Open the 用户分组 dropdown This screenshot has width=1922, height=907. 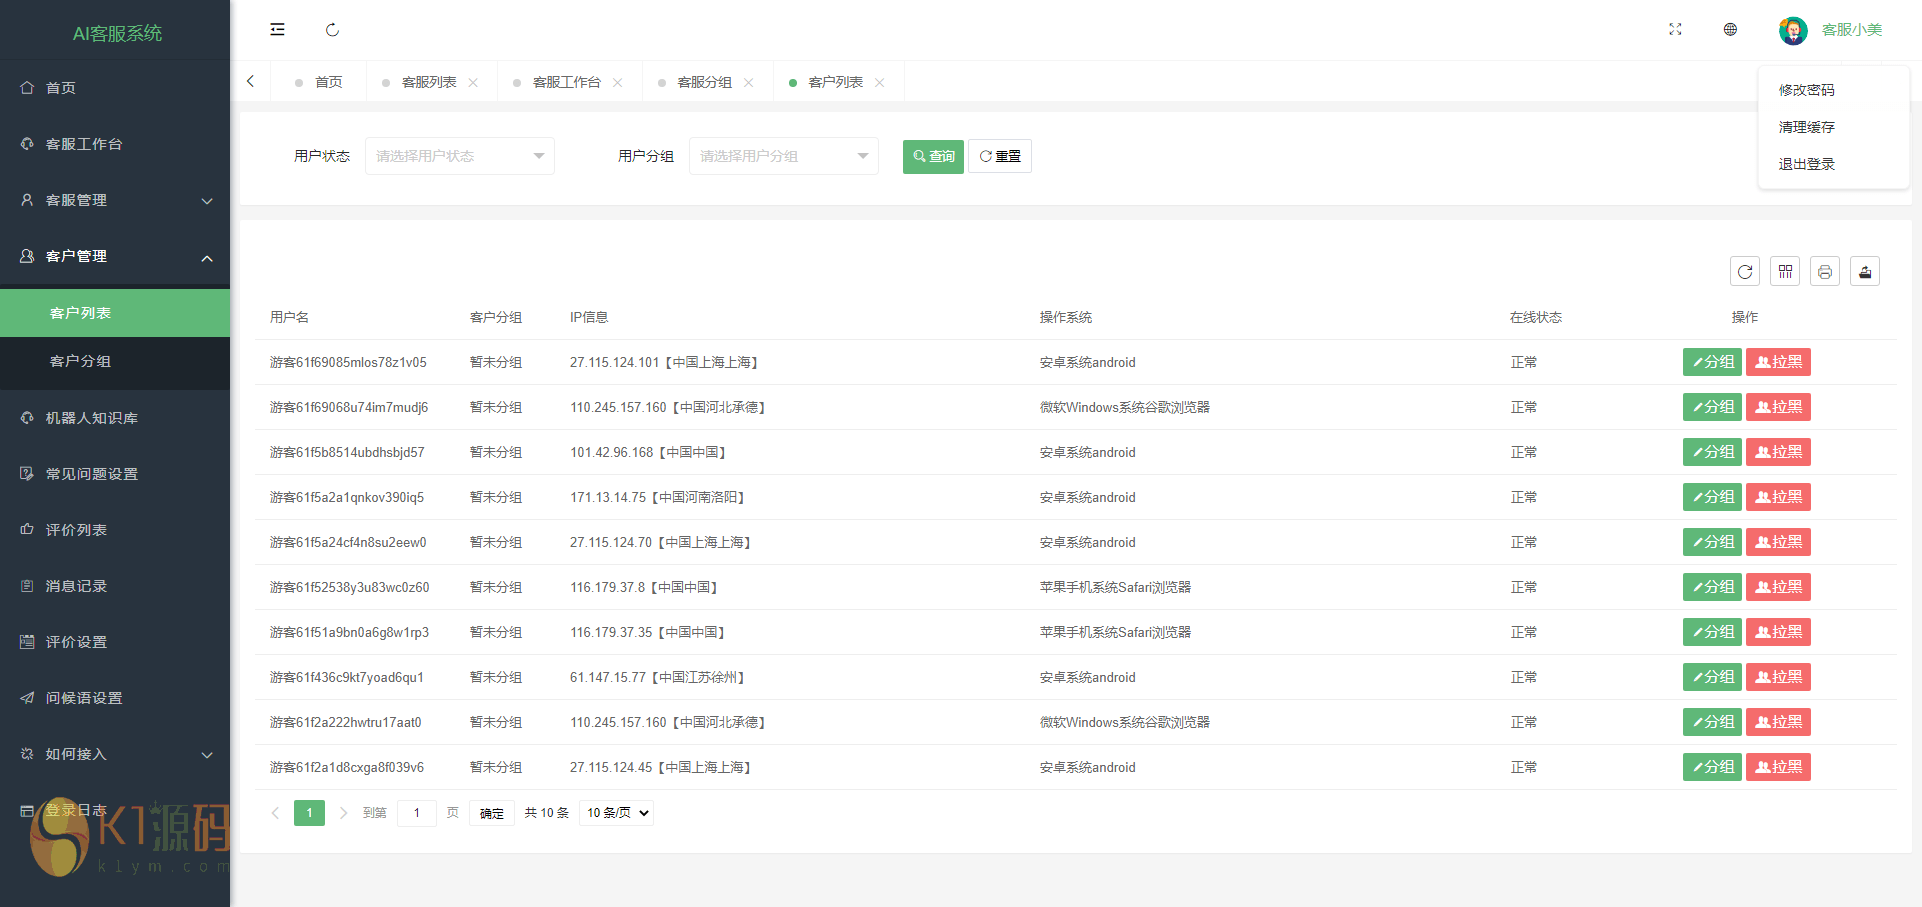coord(783,156)
